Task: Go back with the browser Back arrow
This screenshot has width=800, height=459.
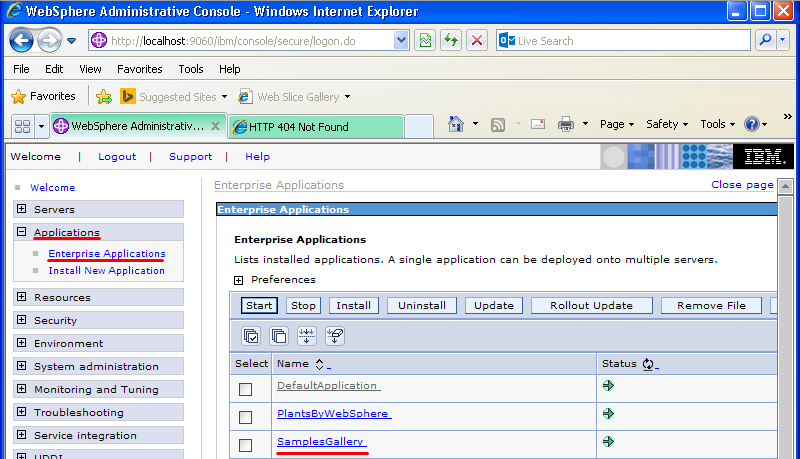Action: 21,41
